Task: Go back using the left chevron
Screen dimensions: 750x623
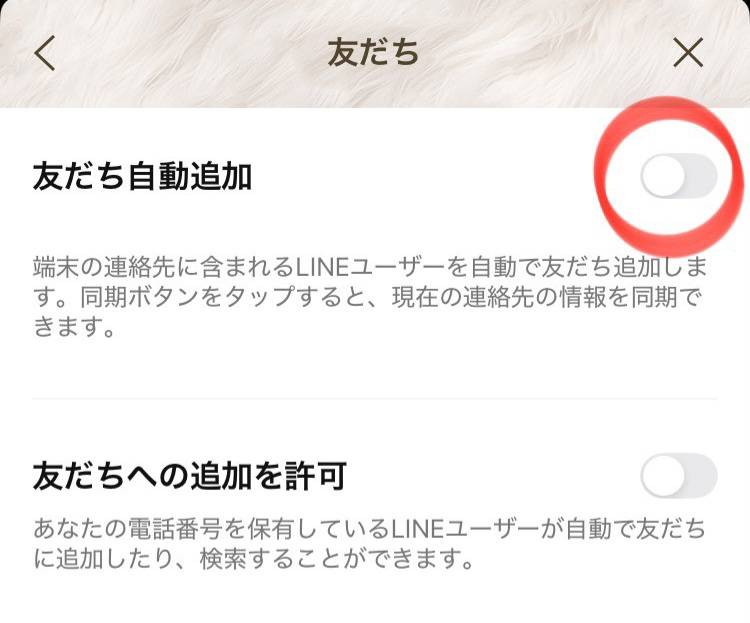Action: coord(45,53)
